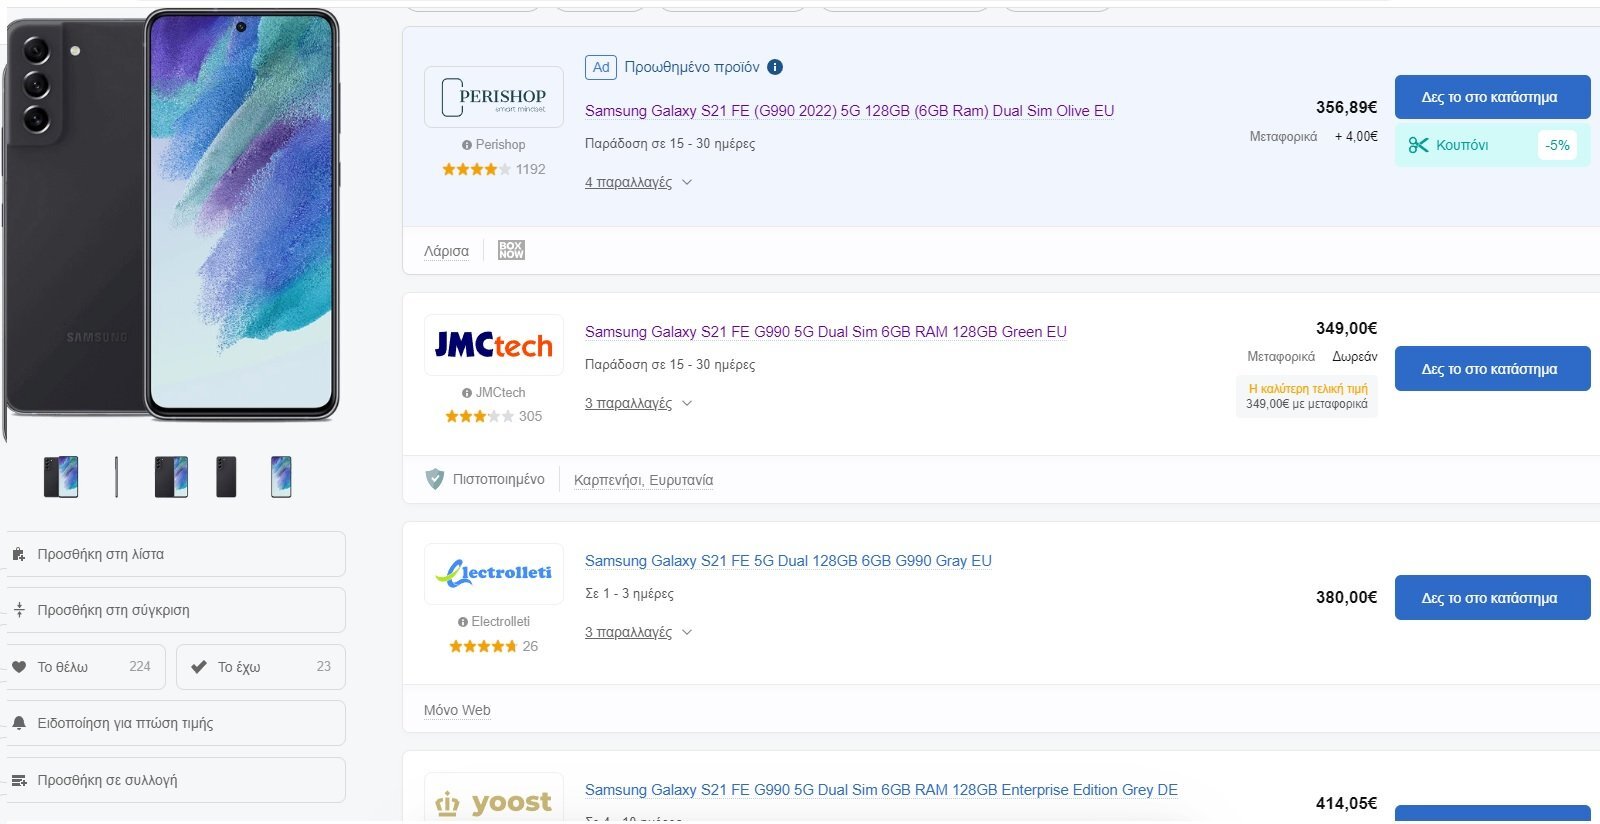Click the Πιστοποιημένο shield icon

[x=435, y=479]
